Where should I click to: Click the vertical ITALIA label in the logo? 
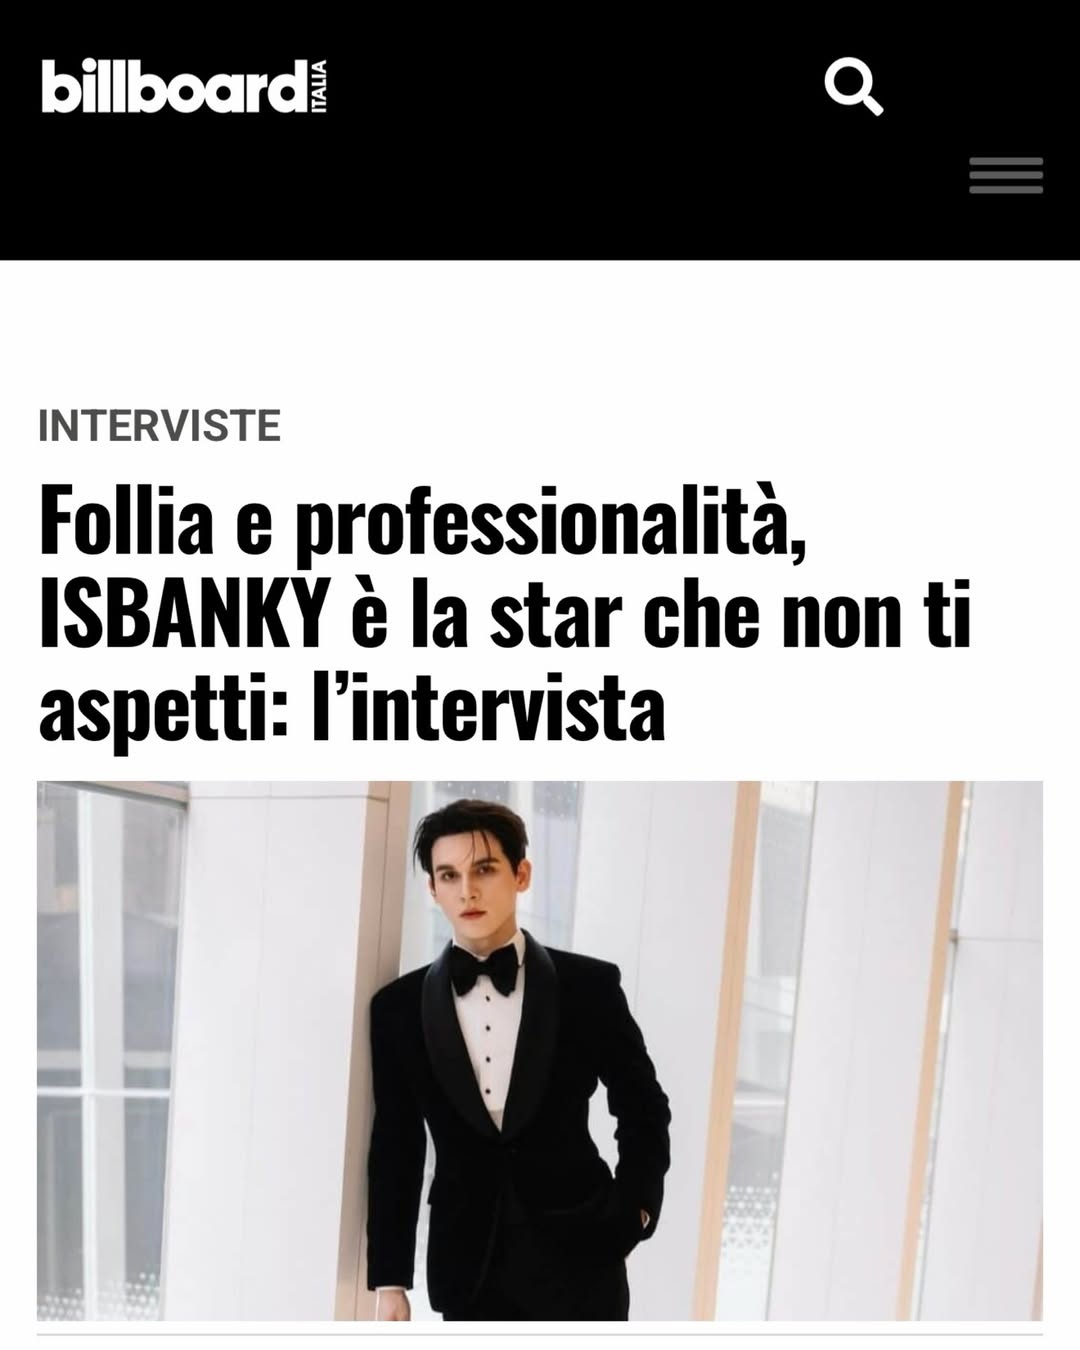(x=320, y=87)
